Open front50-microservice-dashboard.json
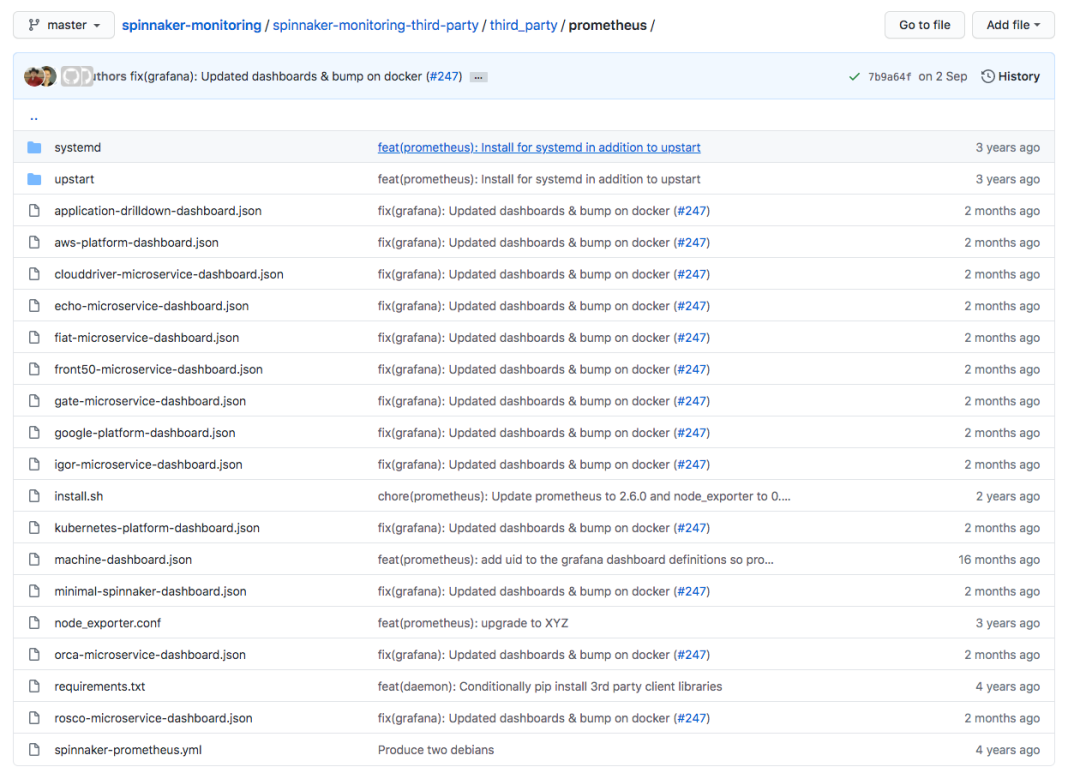Image resolution: width=1080 pixels, height=773 pixels. point(158,369)
